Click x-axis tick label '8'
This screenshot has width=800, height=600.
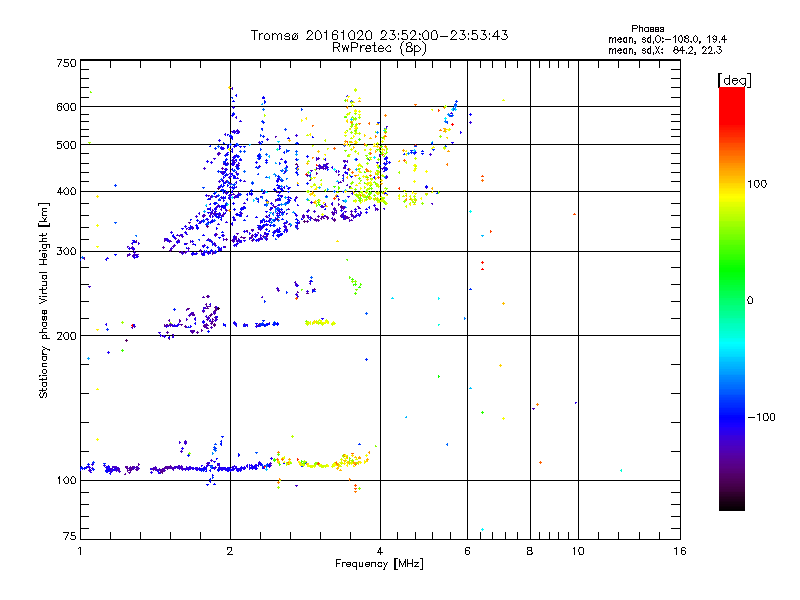(x=530, y=551)
